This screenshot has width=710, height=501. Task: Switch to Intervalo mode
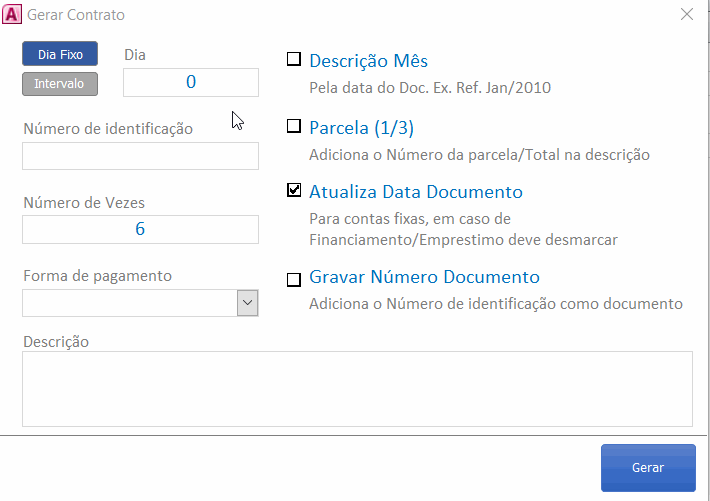[x=60, y=84]
